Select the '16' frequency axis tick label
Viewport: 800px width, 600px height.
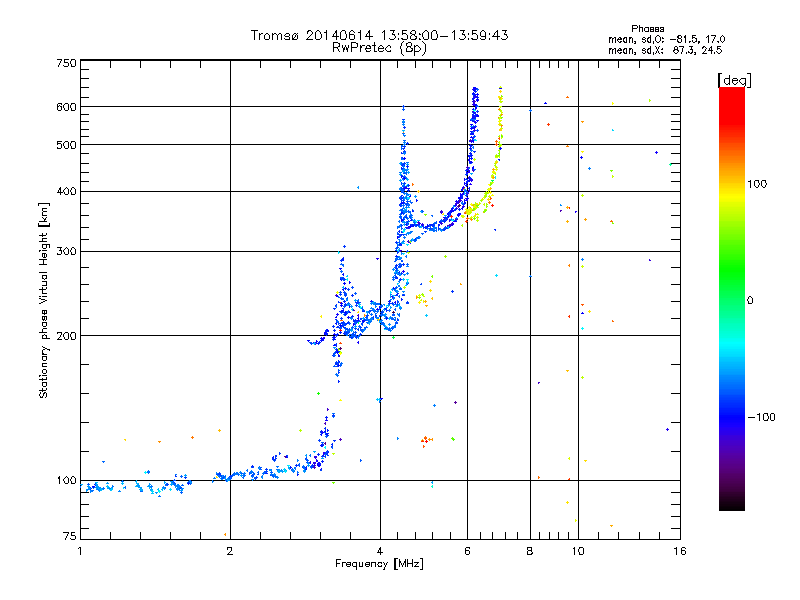tap(680, 551)
